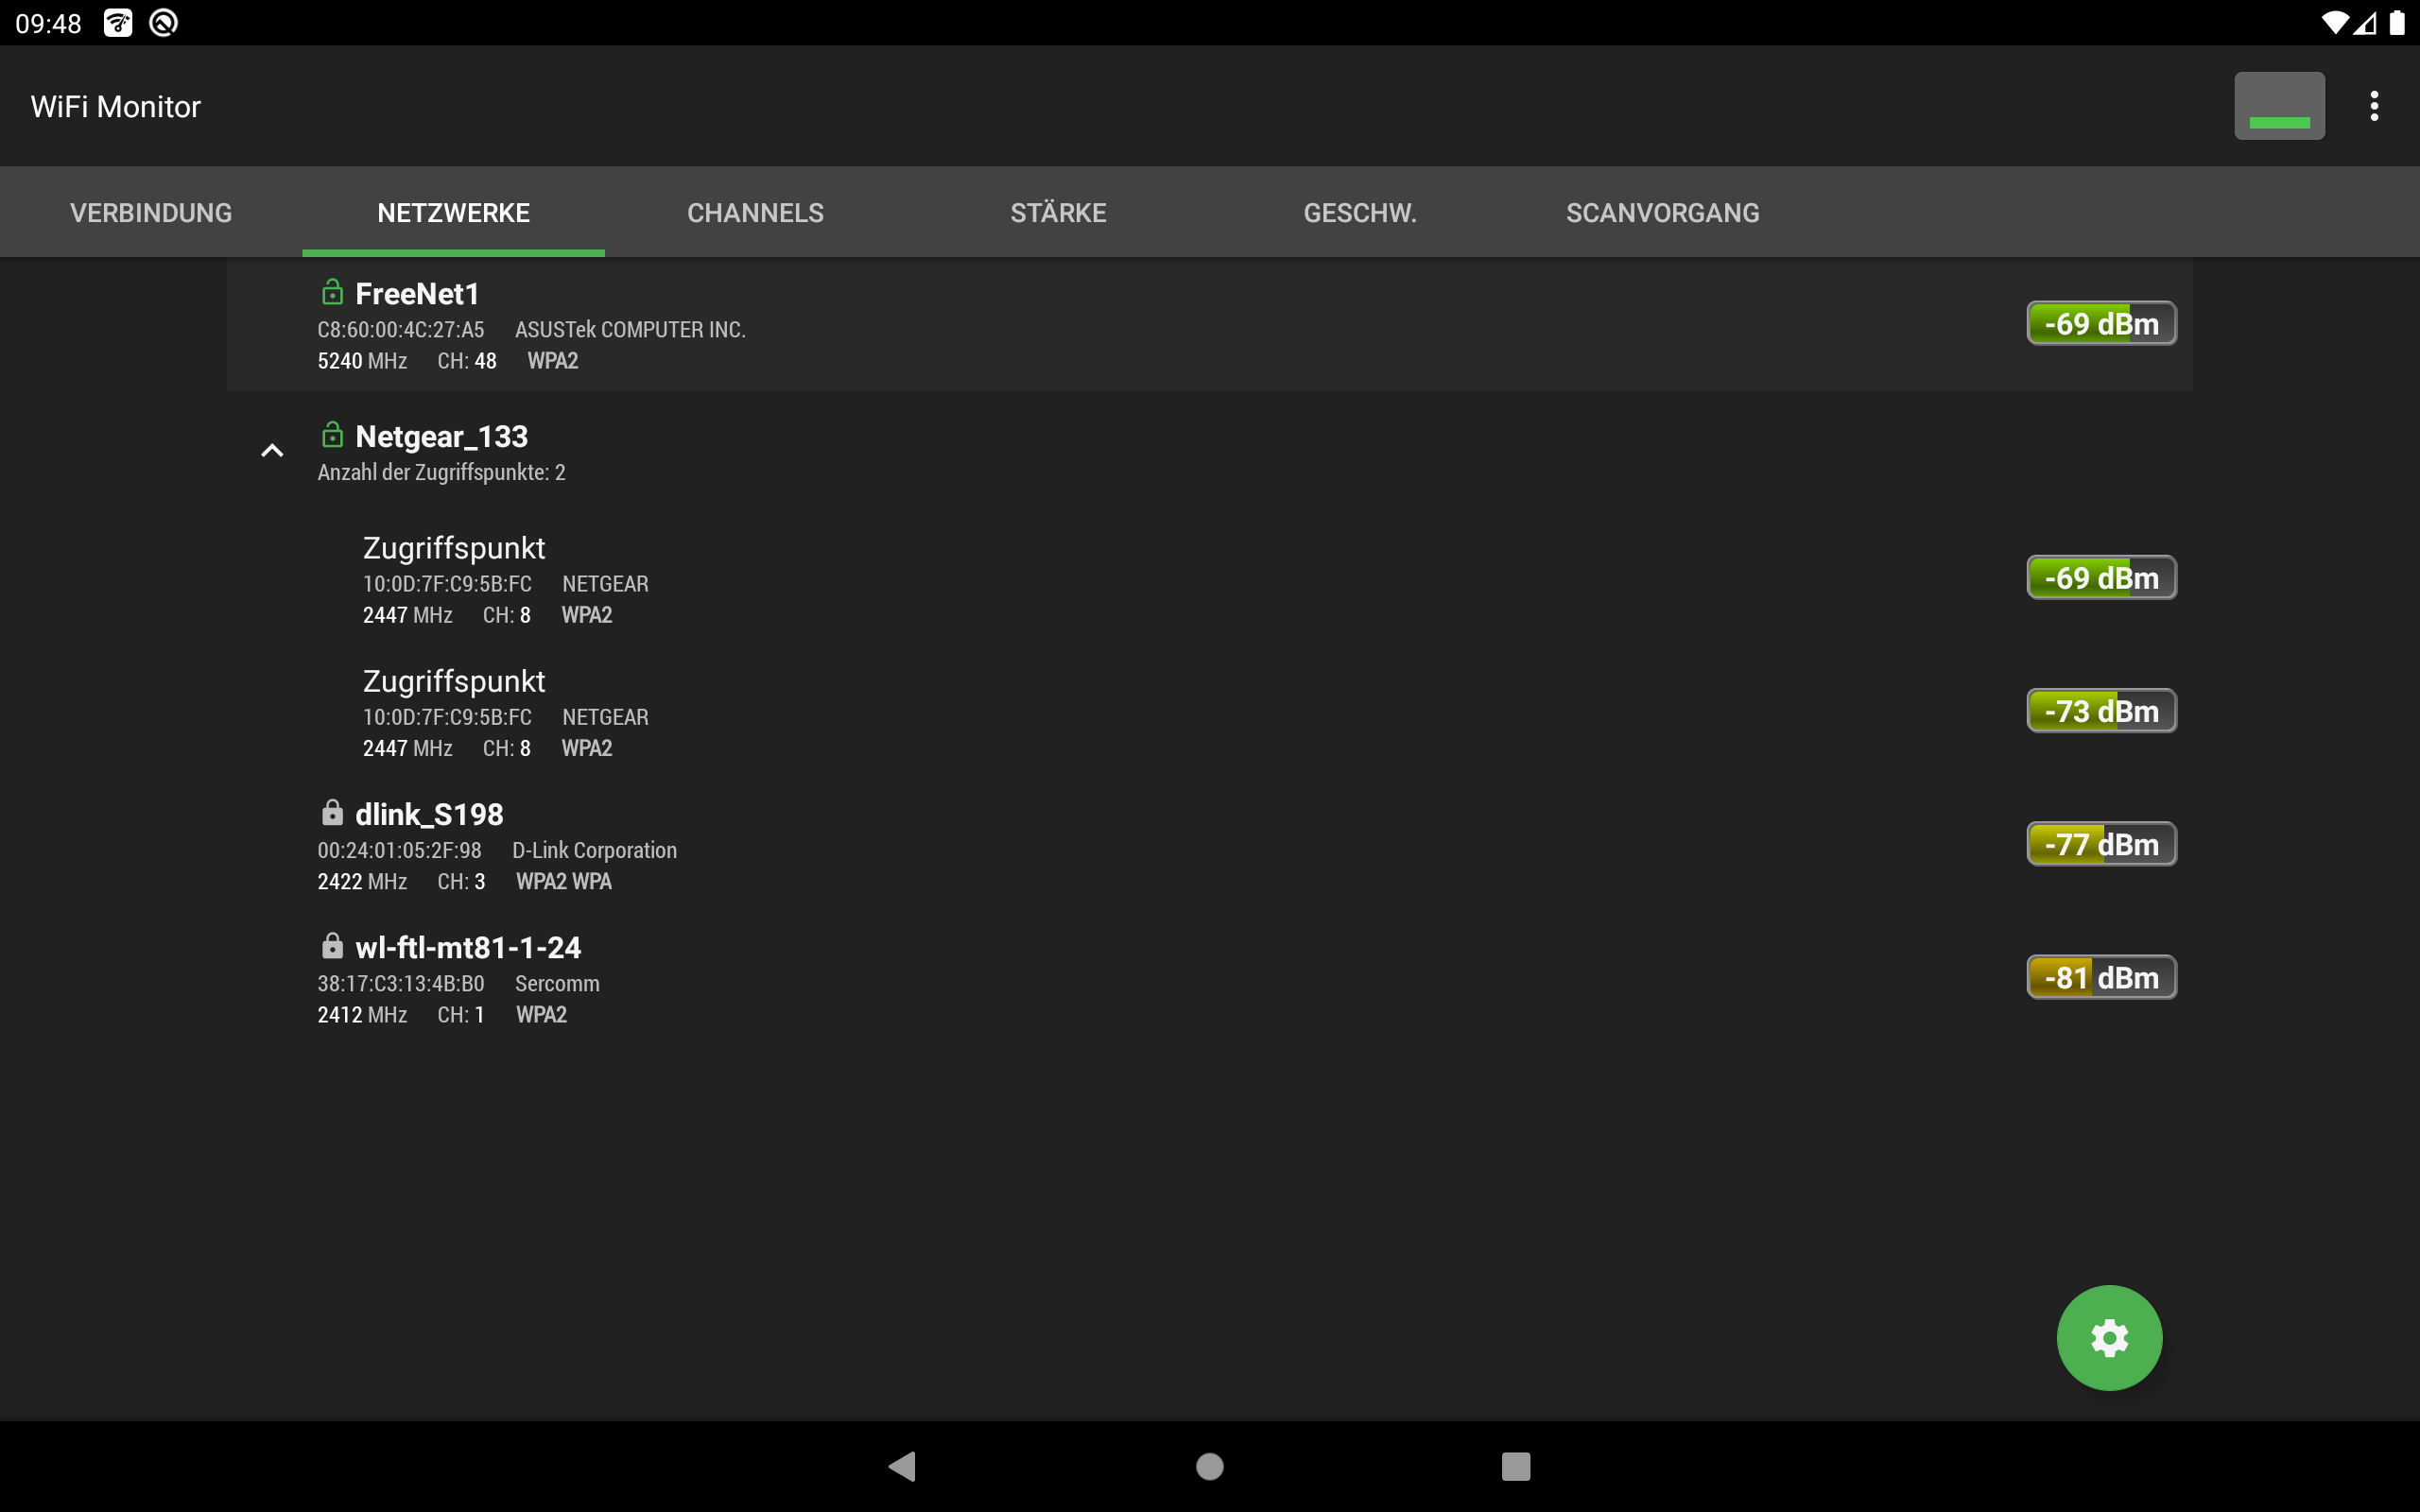Tap the WiFi Monitor status bar notification icon
The height and width of the screenshot is (1512, 2420).
[x=118, y=22]
